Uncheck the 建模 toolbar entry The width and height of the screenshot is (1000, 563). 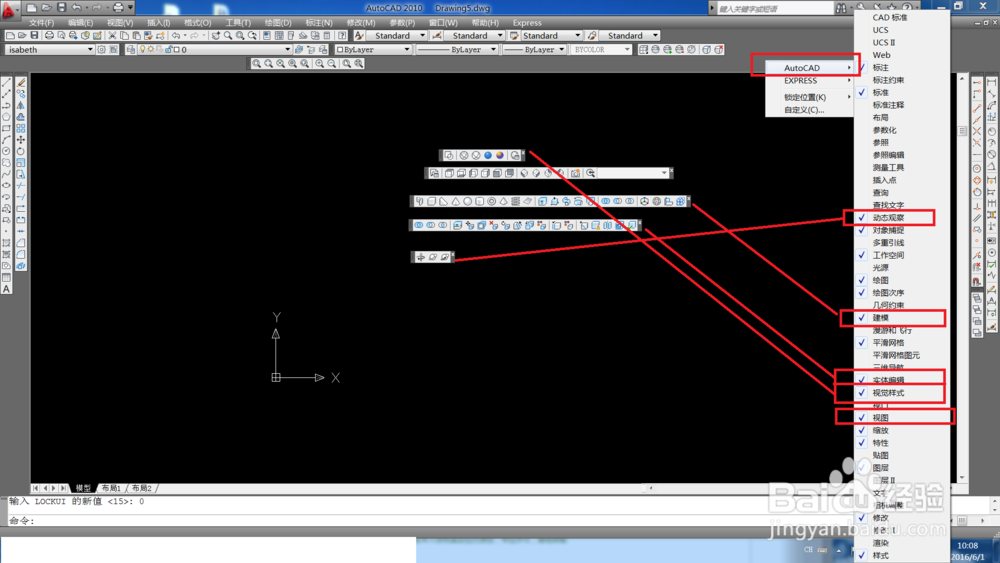[902, 318]
